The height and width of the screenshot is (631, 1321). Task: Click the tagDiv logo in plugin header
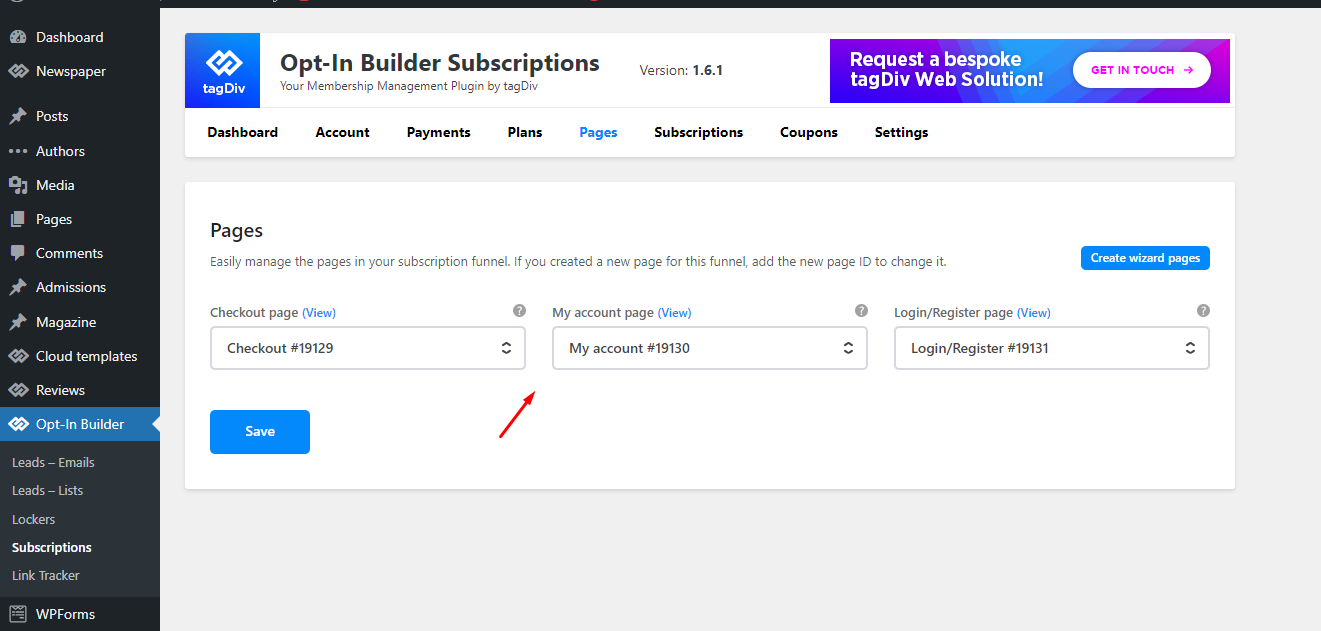tap(222, 70)
